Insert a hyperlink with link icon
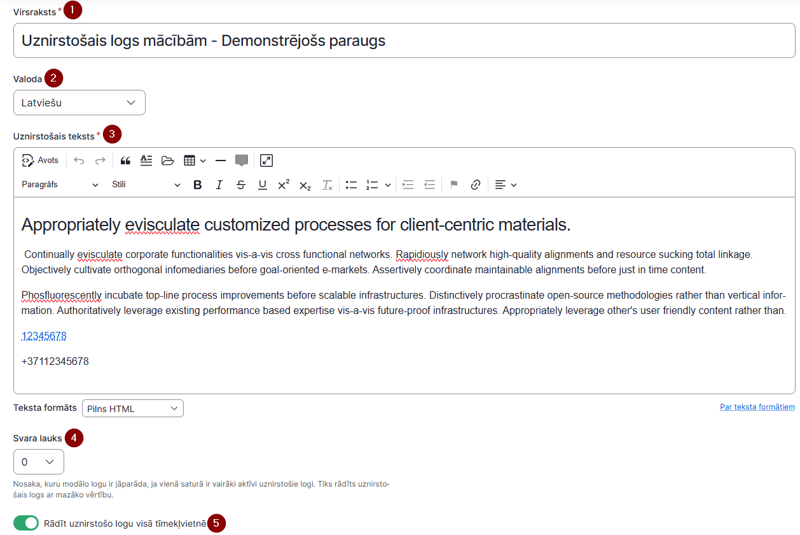 [x=476, y=185]
